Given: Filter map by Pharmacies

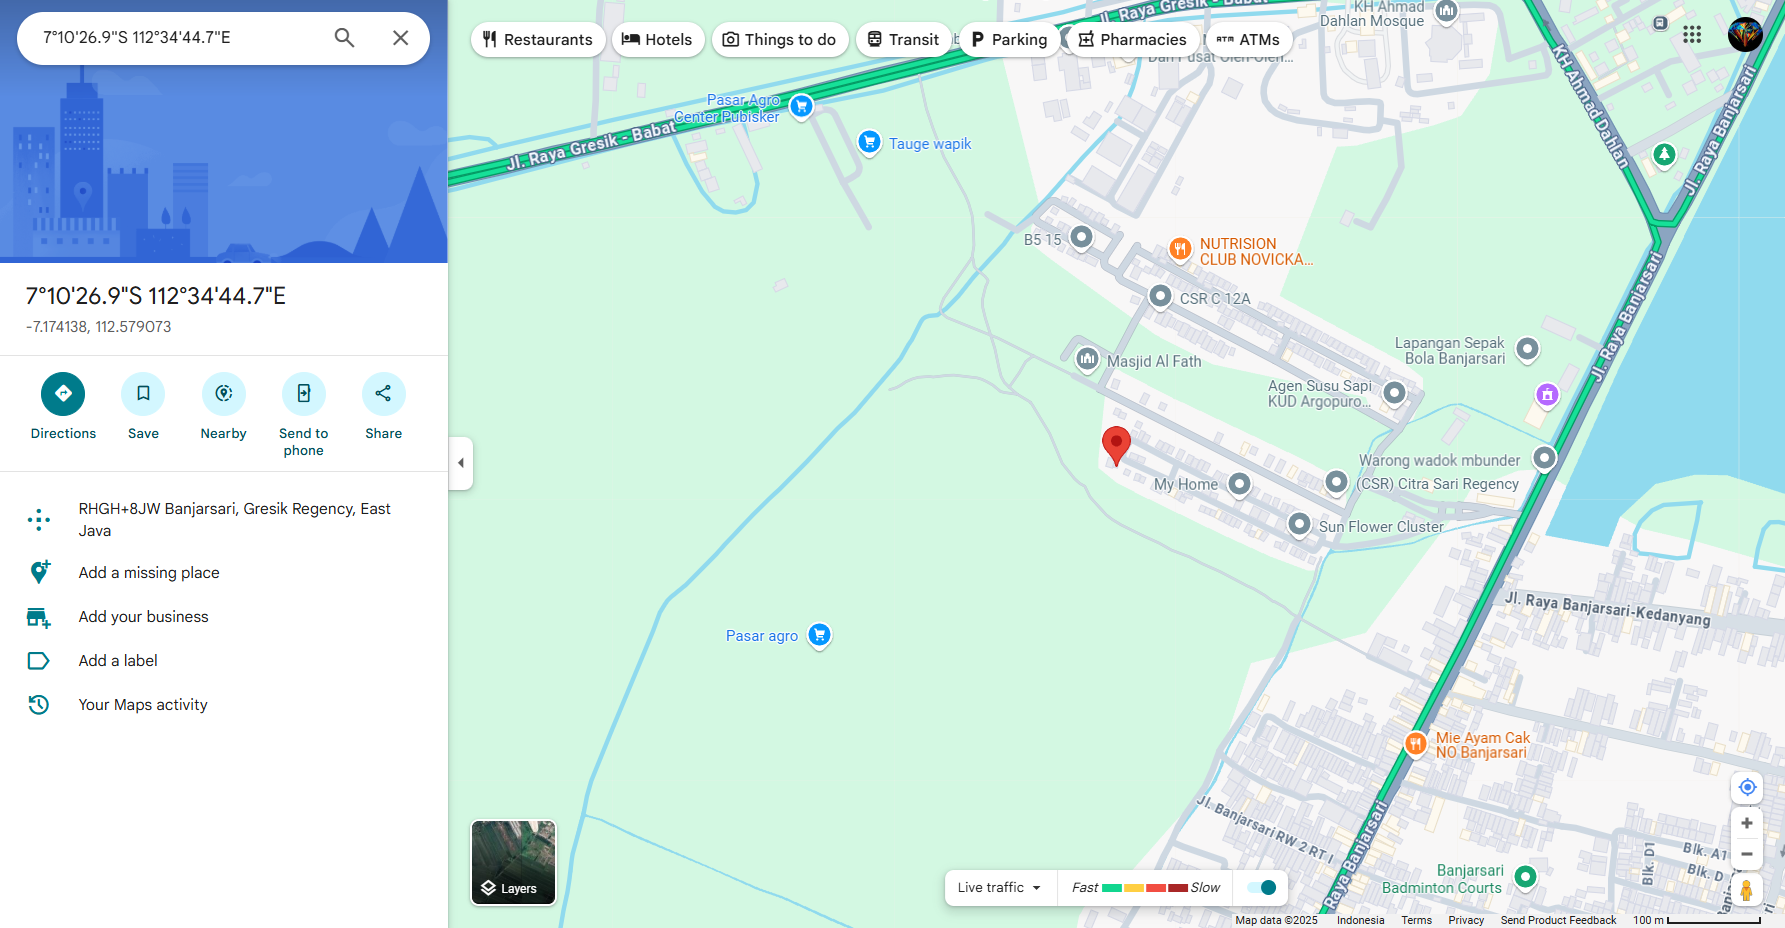Looking at the screenshot, I should (x=1132, y=40).
